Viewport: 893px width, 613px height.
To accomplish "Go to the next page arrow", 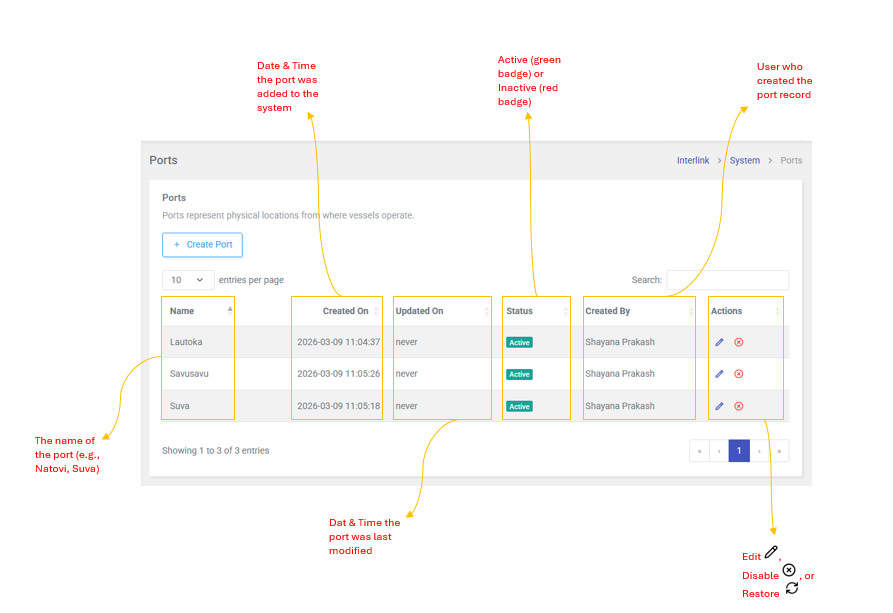I will pos(759,451).
